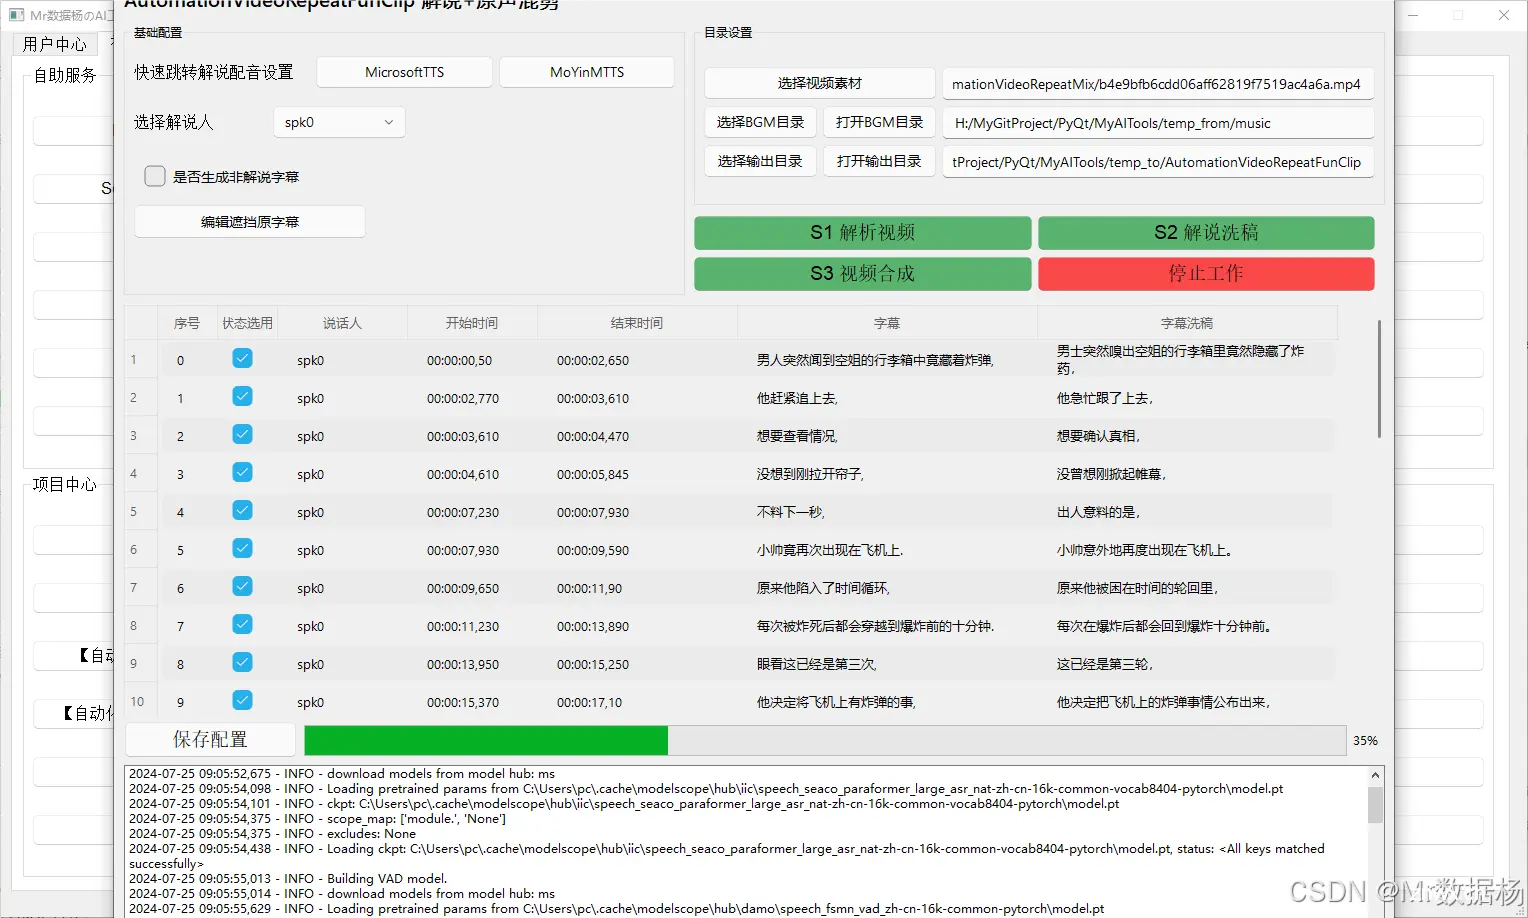Viewport: 1528px width, 918px height.
Task: Click the 选择BGM目录 button
Action: (x=760, y=122)
